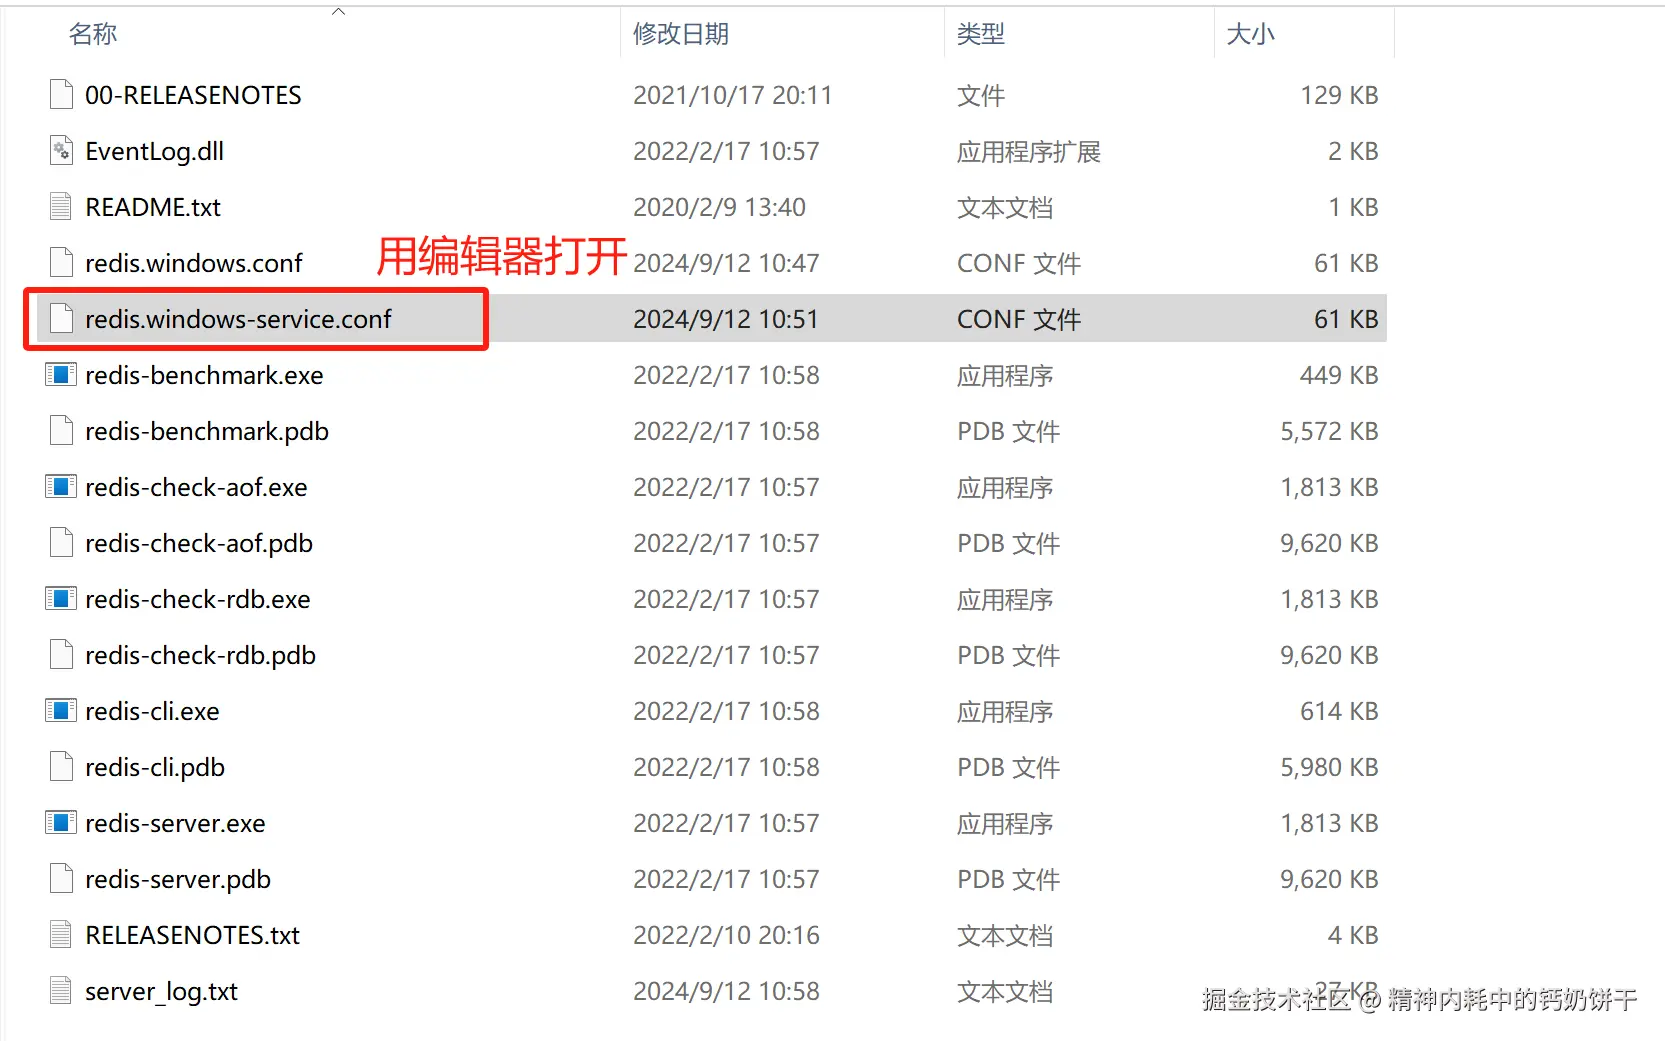Select the file name 00-RELEASENOTES

193,95
